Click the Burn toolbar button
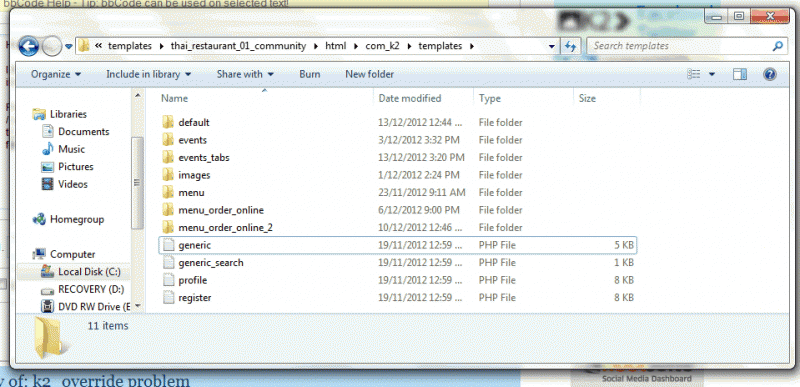800x387 pixels. click(x=310, y=74)
